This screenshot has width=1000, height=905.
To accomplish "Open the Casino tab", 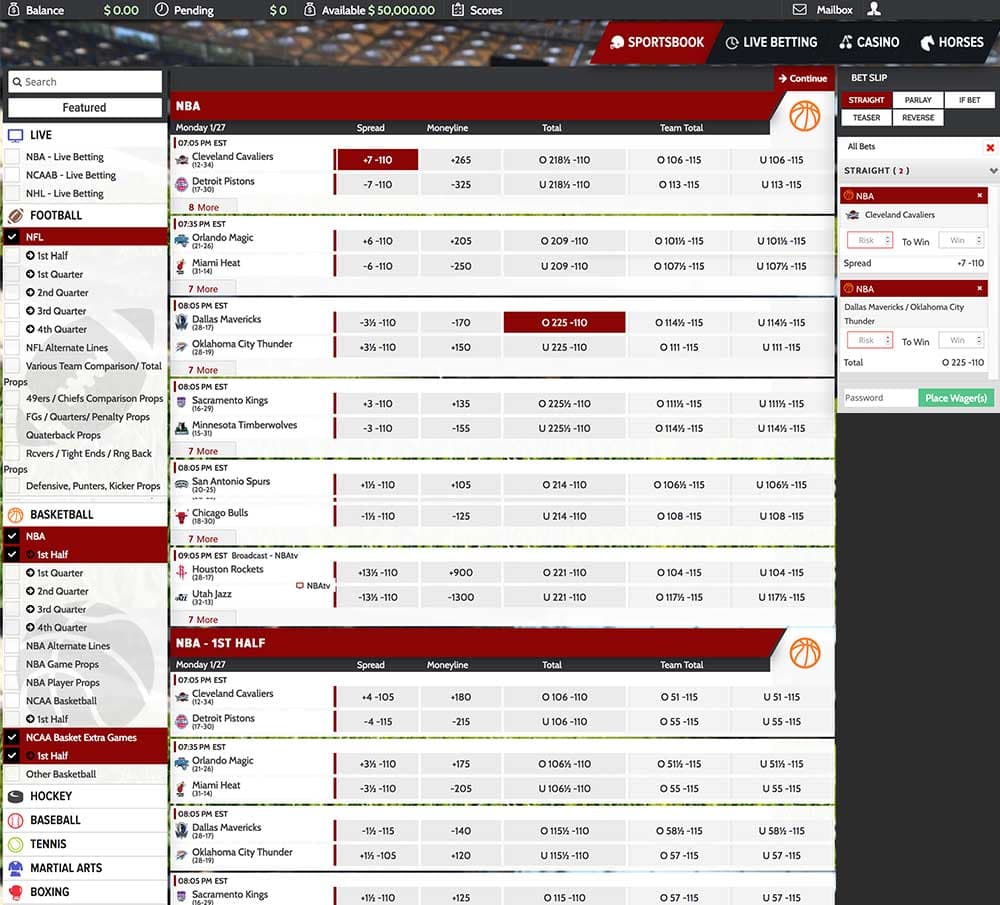I will 869,42.
